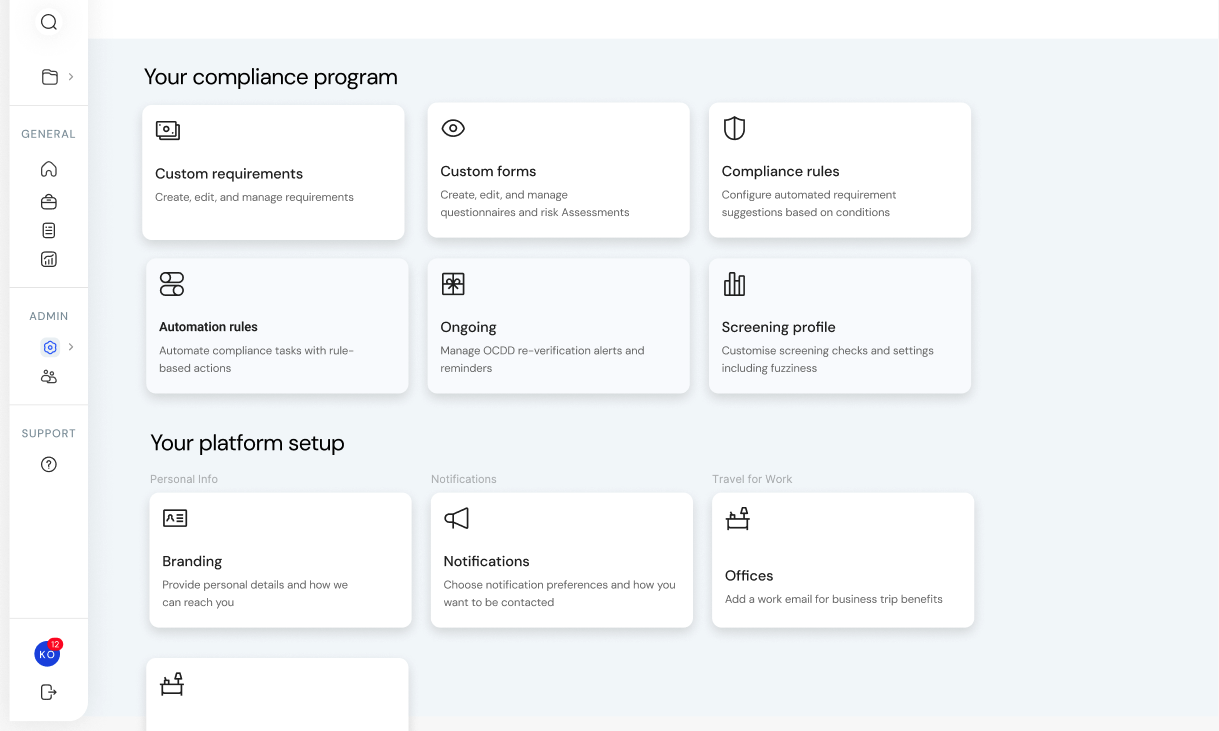Select the Offices desk icon
This screenshot has height=731, width=1219.
(x=737, y=518)
